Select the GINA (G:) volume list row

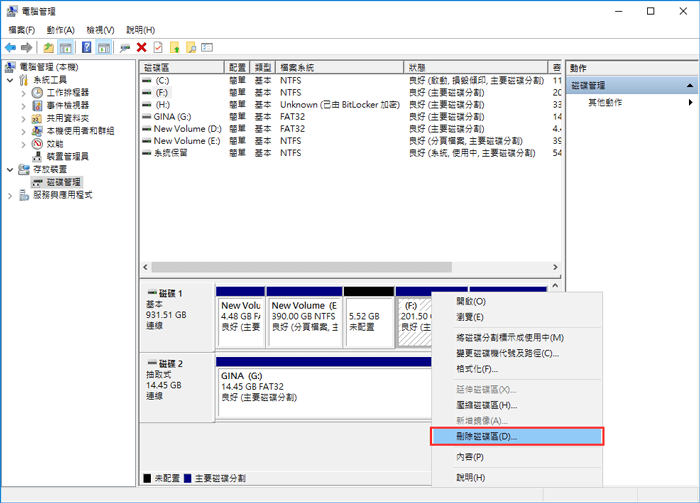click(x=350, y=117)
